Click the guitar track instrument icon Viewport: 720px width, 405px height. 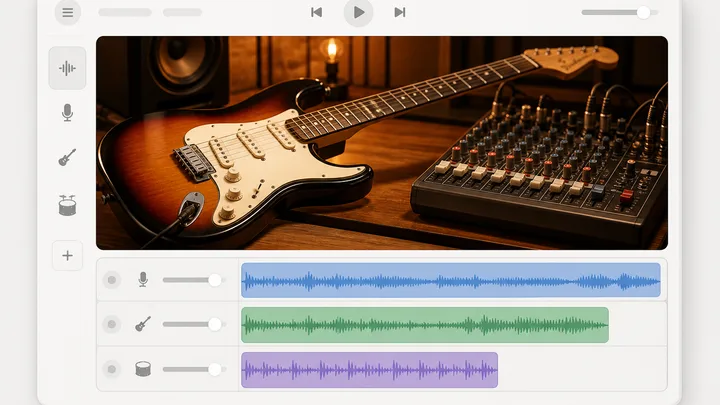pyautogui.click(x=143, y=324)
